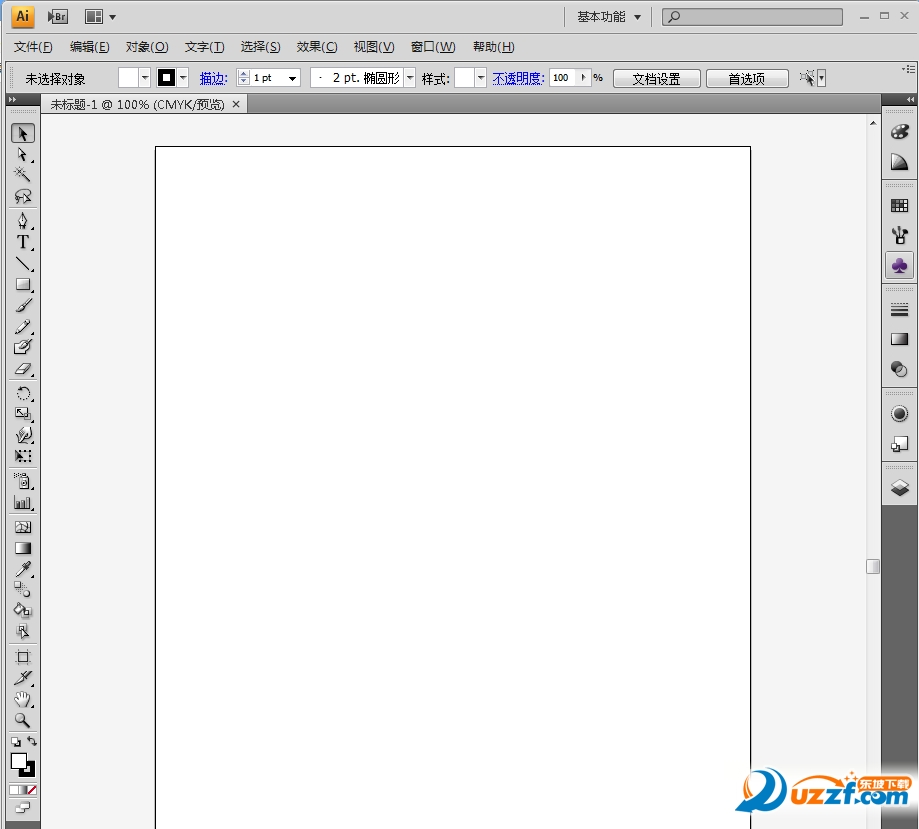Select the Rectangle tool

23,284
